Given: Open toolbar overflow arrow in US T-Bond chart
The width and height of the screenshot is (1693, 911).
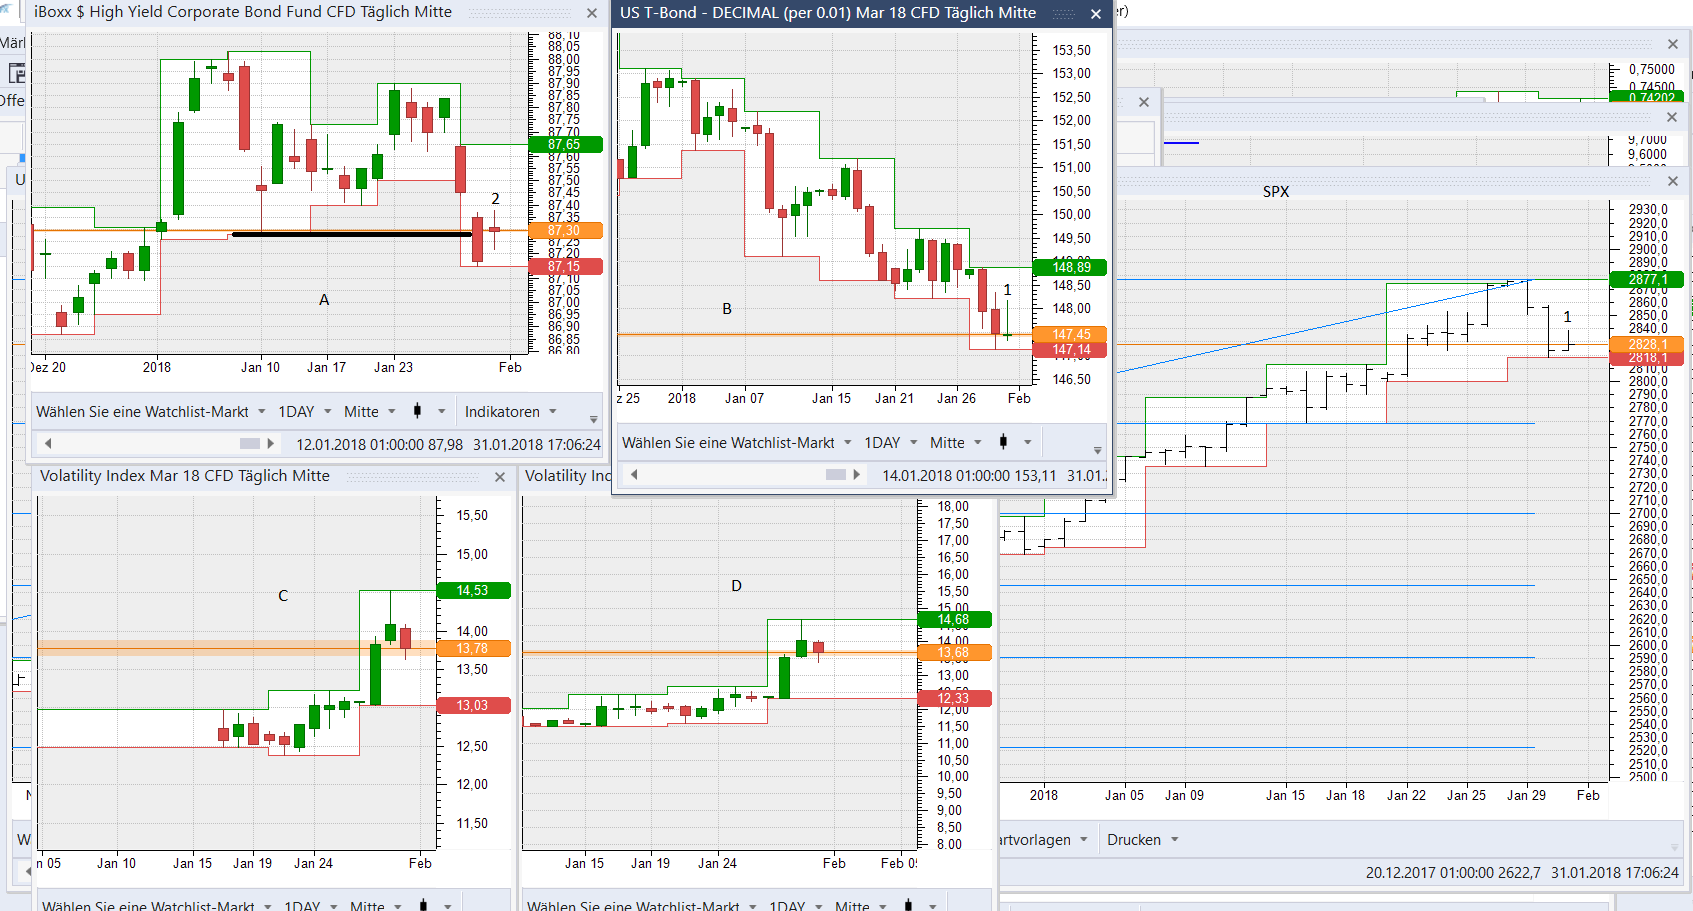Looking at the screenshot, I should click(1097, 451).
